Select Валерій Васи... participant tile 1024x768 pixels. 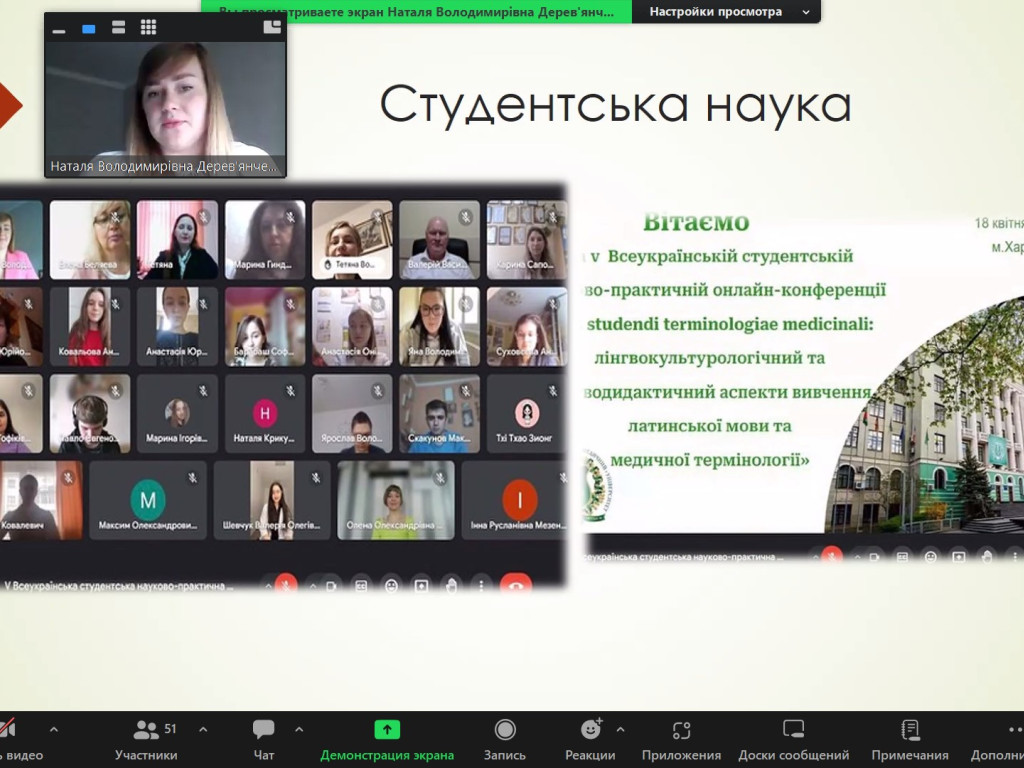[x=440, y=240]
